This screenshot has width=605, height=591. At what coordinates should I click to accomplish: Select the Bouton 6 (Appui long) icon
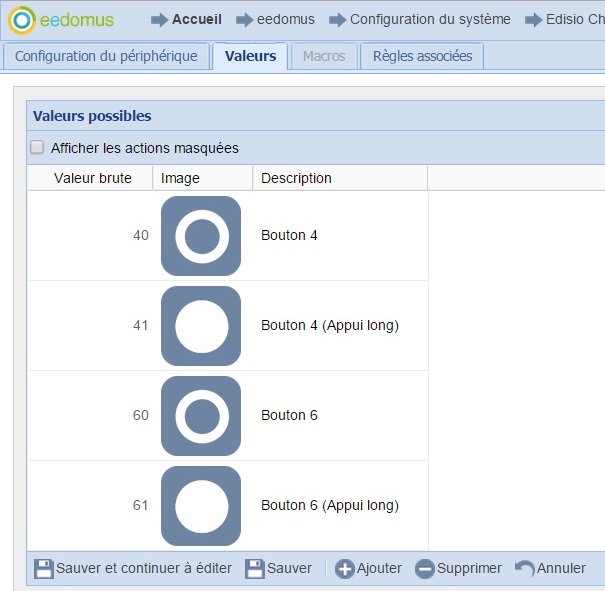pos(201,506)
